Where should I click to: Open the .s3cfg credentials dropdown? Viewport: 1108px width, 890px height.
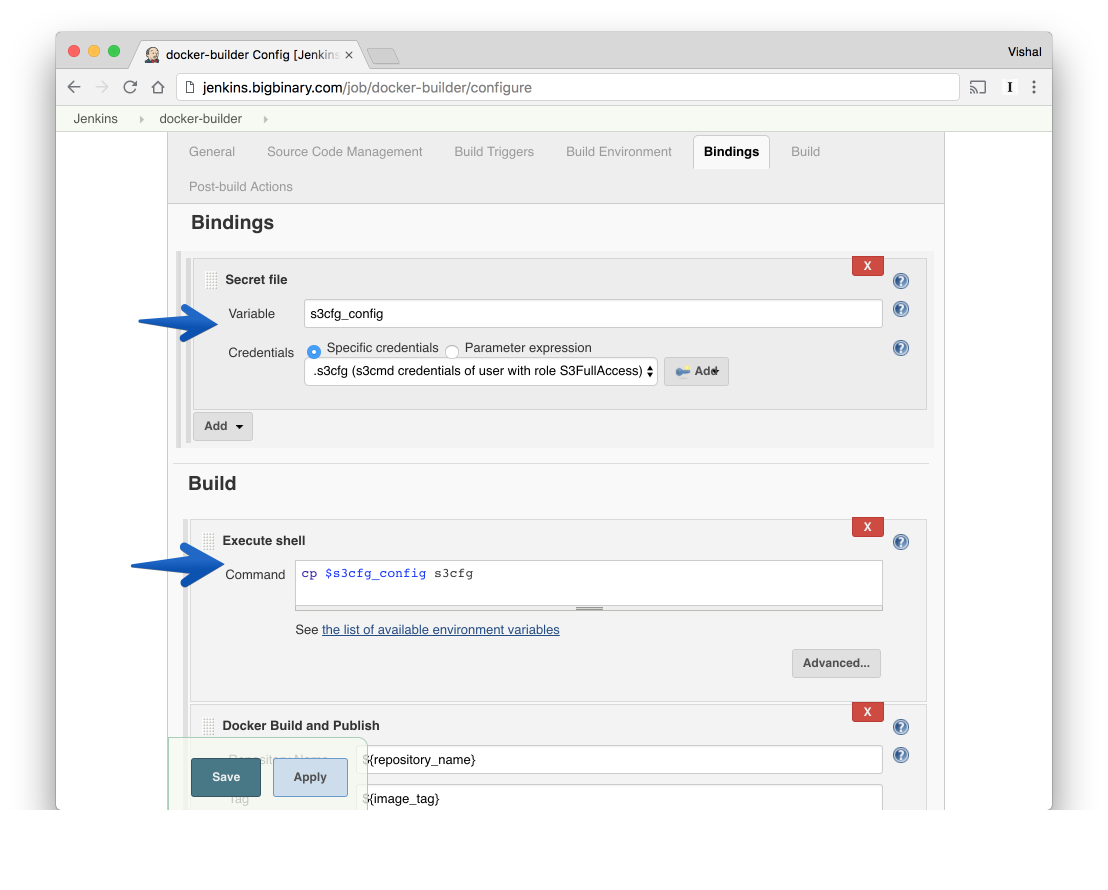coord(480,371)
